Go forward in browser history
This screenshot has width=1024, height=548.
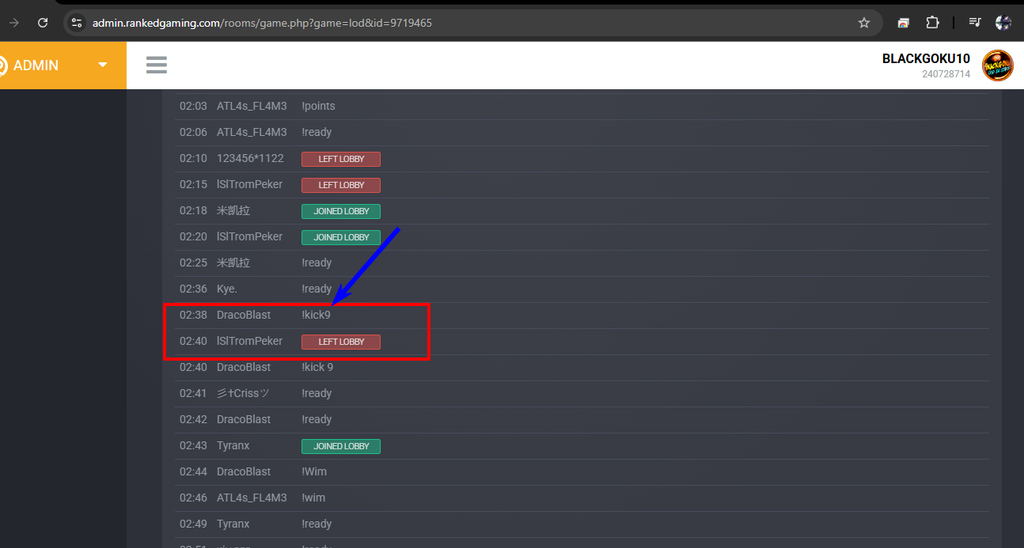point(14,23)
